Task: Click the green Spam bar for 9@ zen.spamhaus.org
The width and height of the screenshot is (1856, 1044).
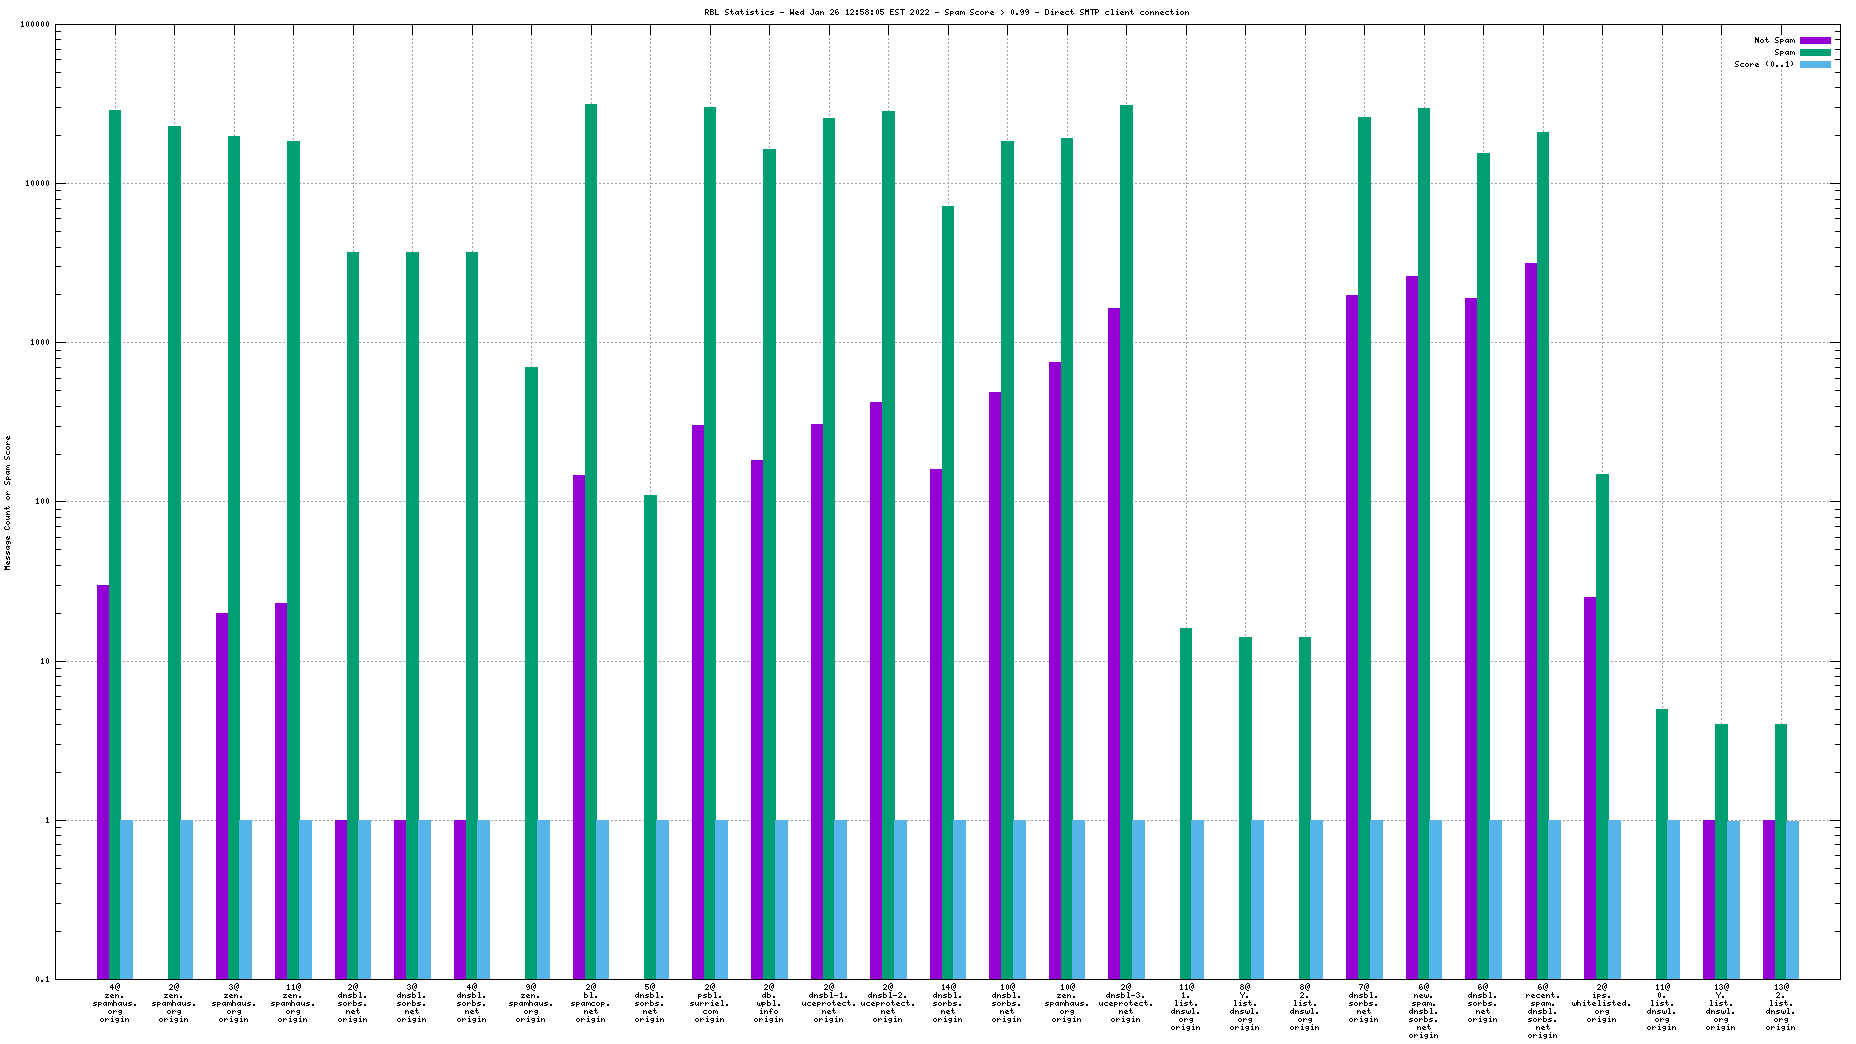Action: coord(531,672)
